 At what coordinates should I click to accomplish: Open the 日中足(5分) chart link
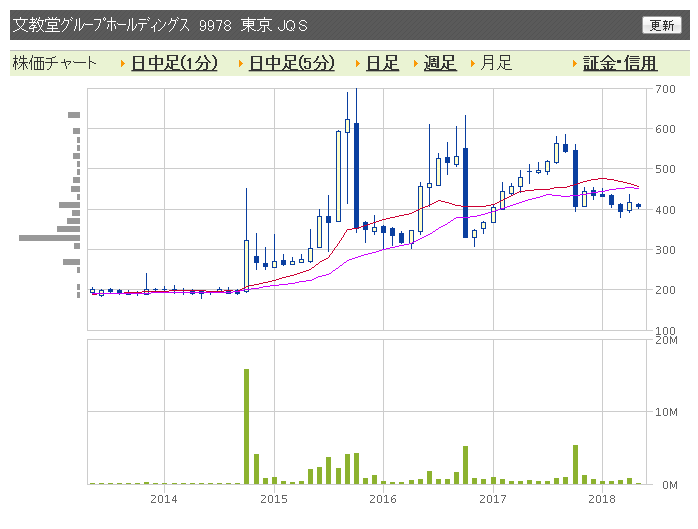point(292,63)
